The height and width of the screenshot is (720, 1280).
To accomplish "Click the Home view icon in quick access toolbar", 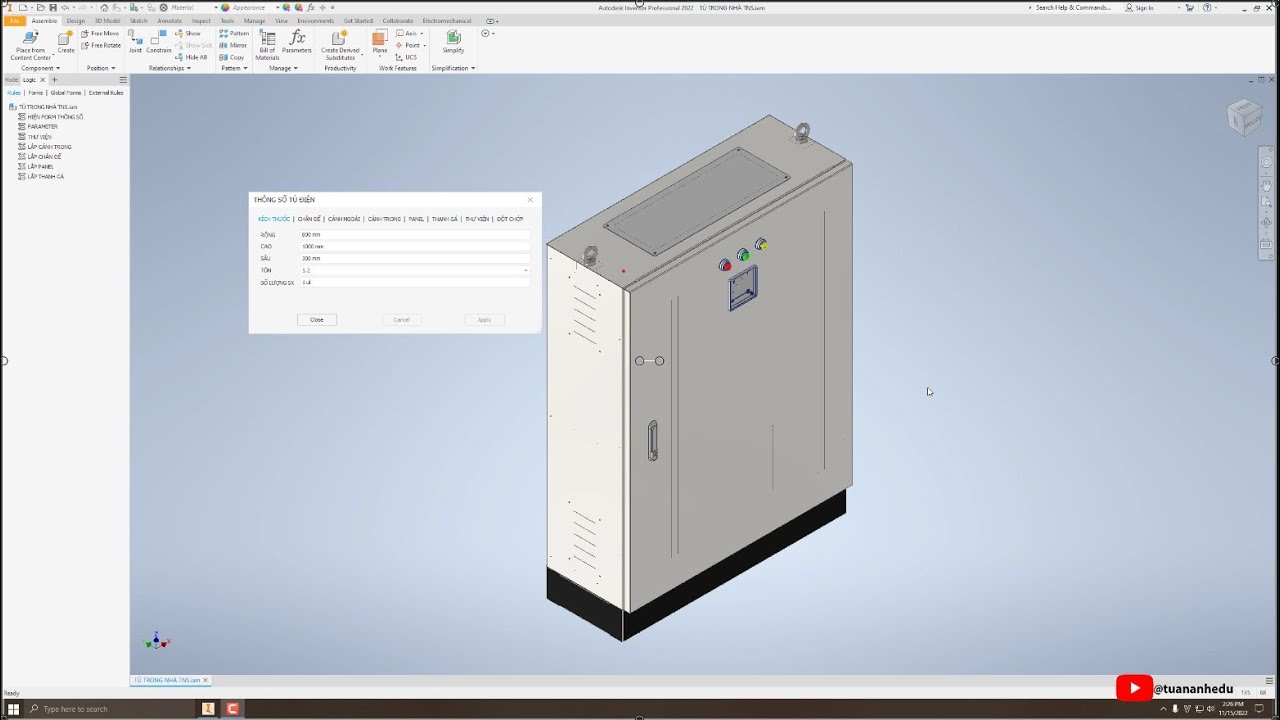I will click(x=105, y=7).
